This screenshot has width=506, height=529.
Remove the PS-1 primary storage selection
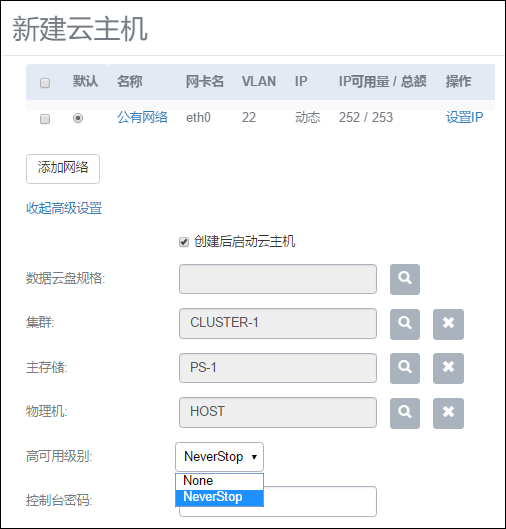448,368
